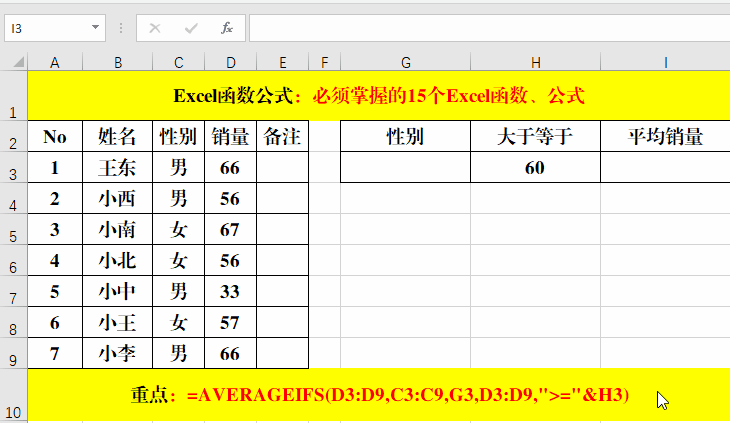Select column D header

click(x=230, y=62)
